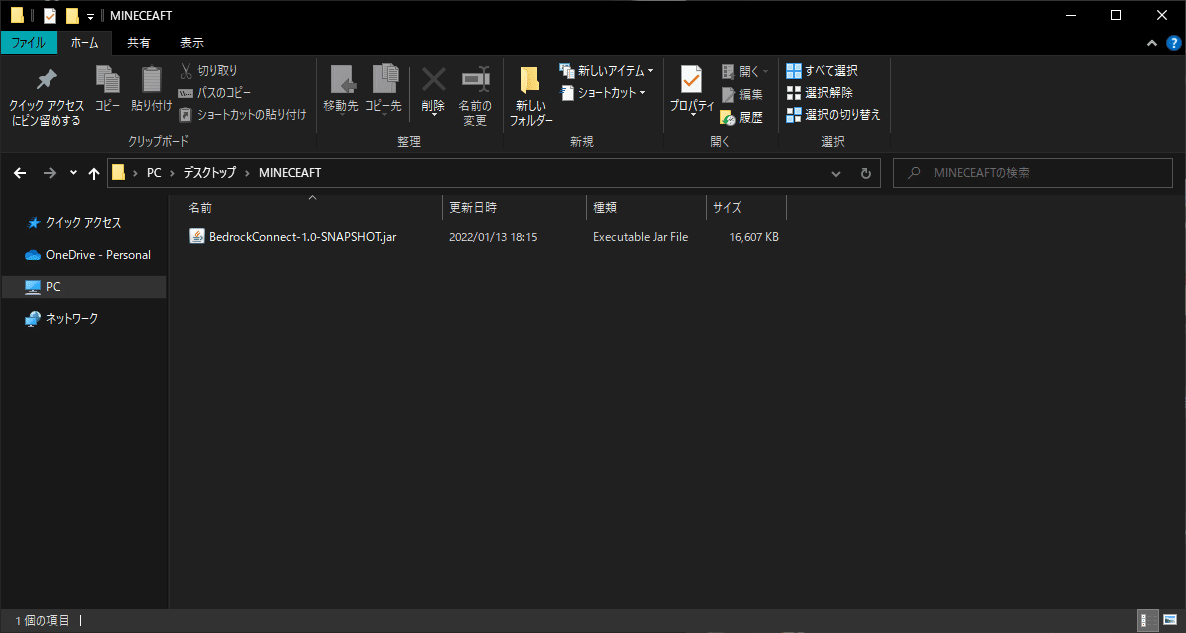Screen dimensions: 1186x633
Task: Click the History (履歴) ribbon item
Action: 742,117
